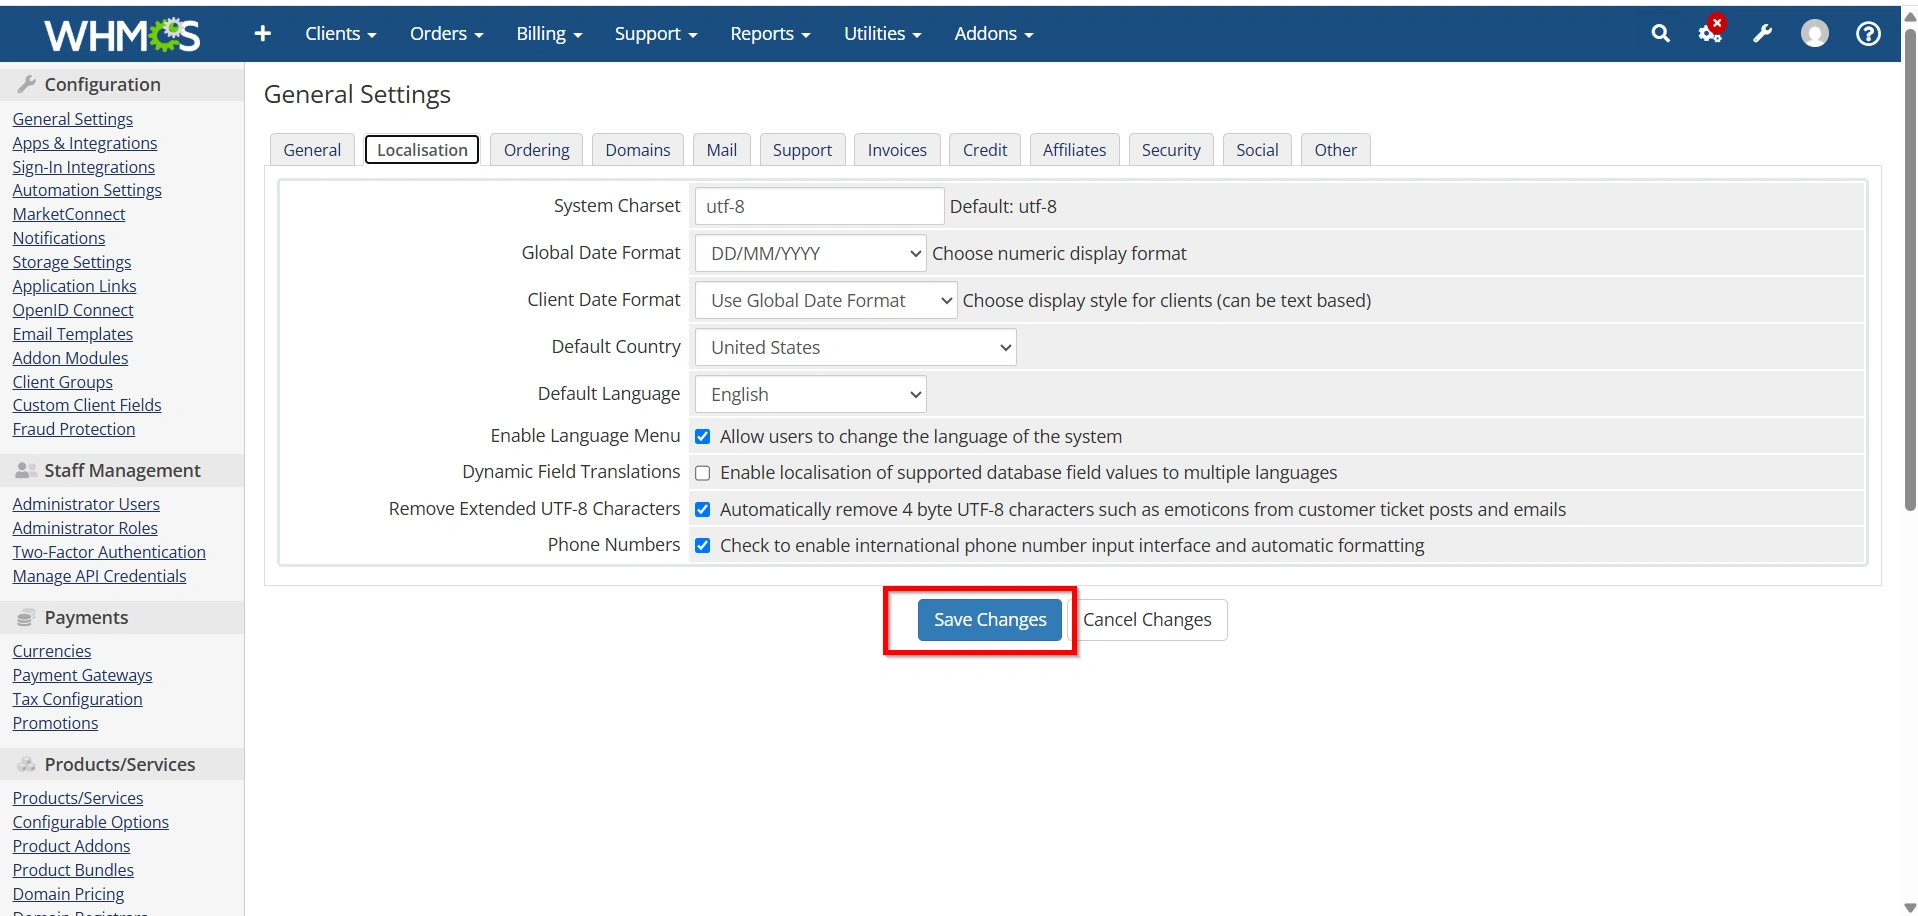Select the Localisation tab
The width and height of the screenshot is (1918, 916).
pos(422,150)
